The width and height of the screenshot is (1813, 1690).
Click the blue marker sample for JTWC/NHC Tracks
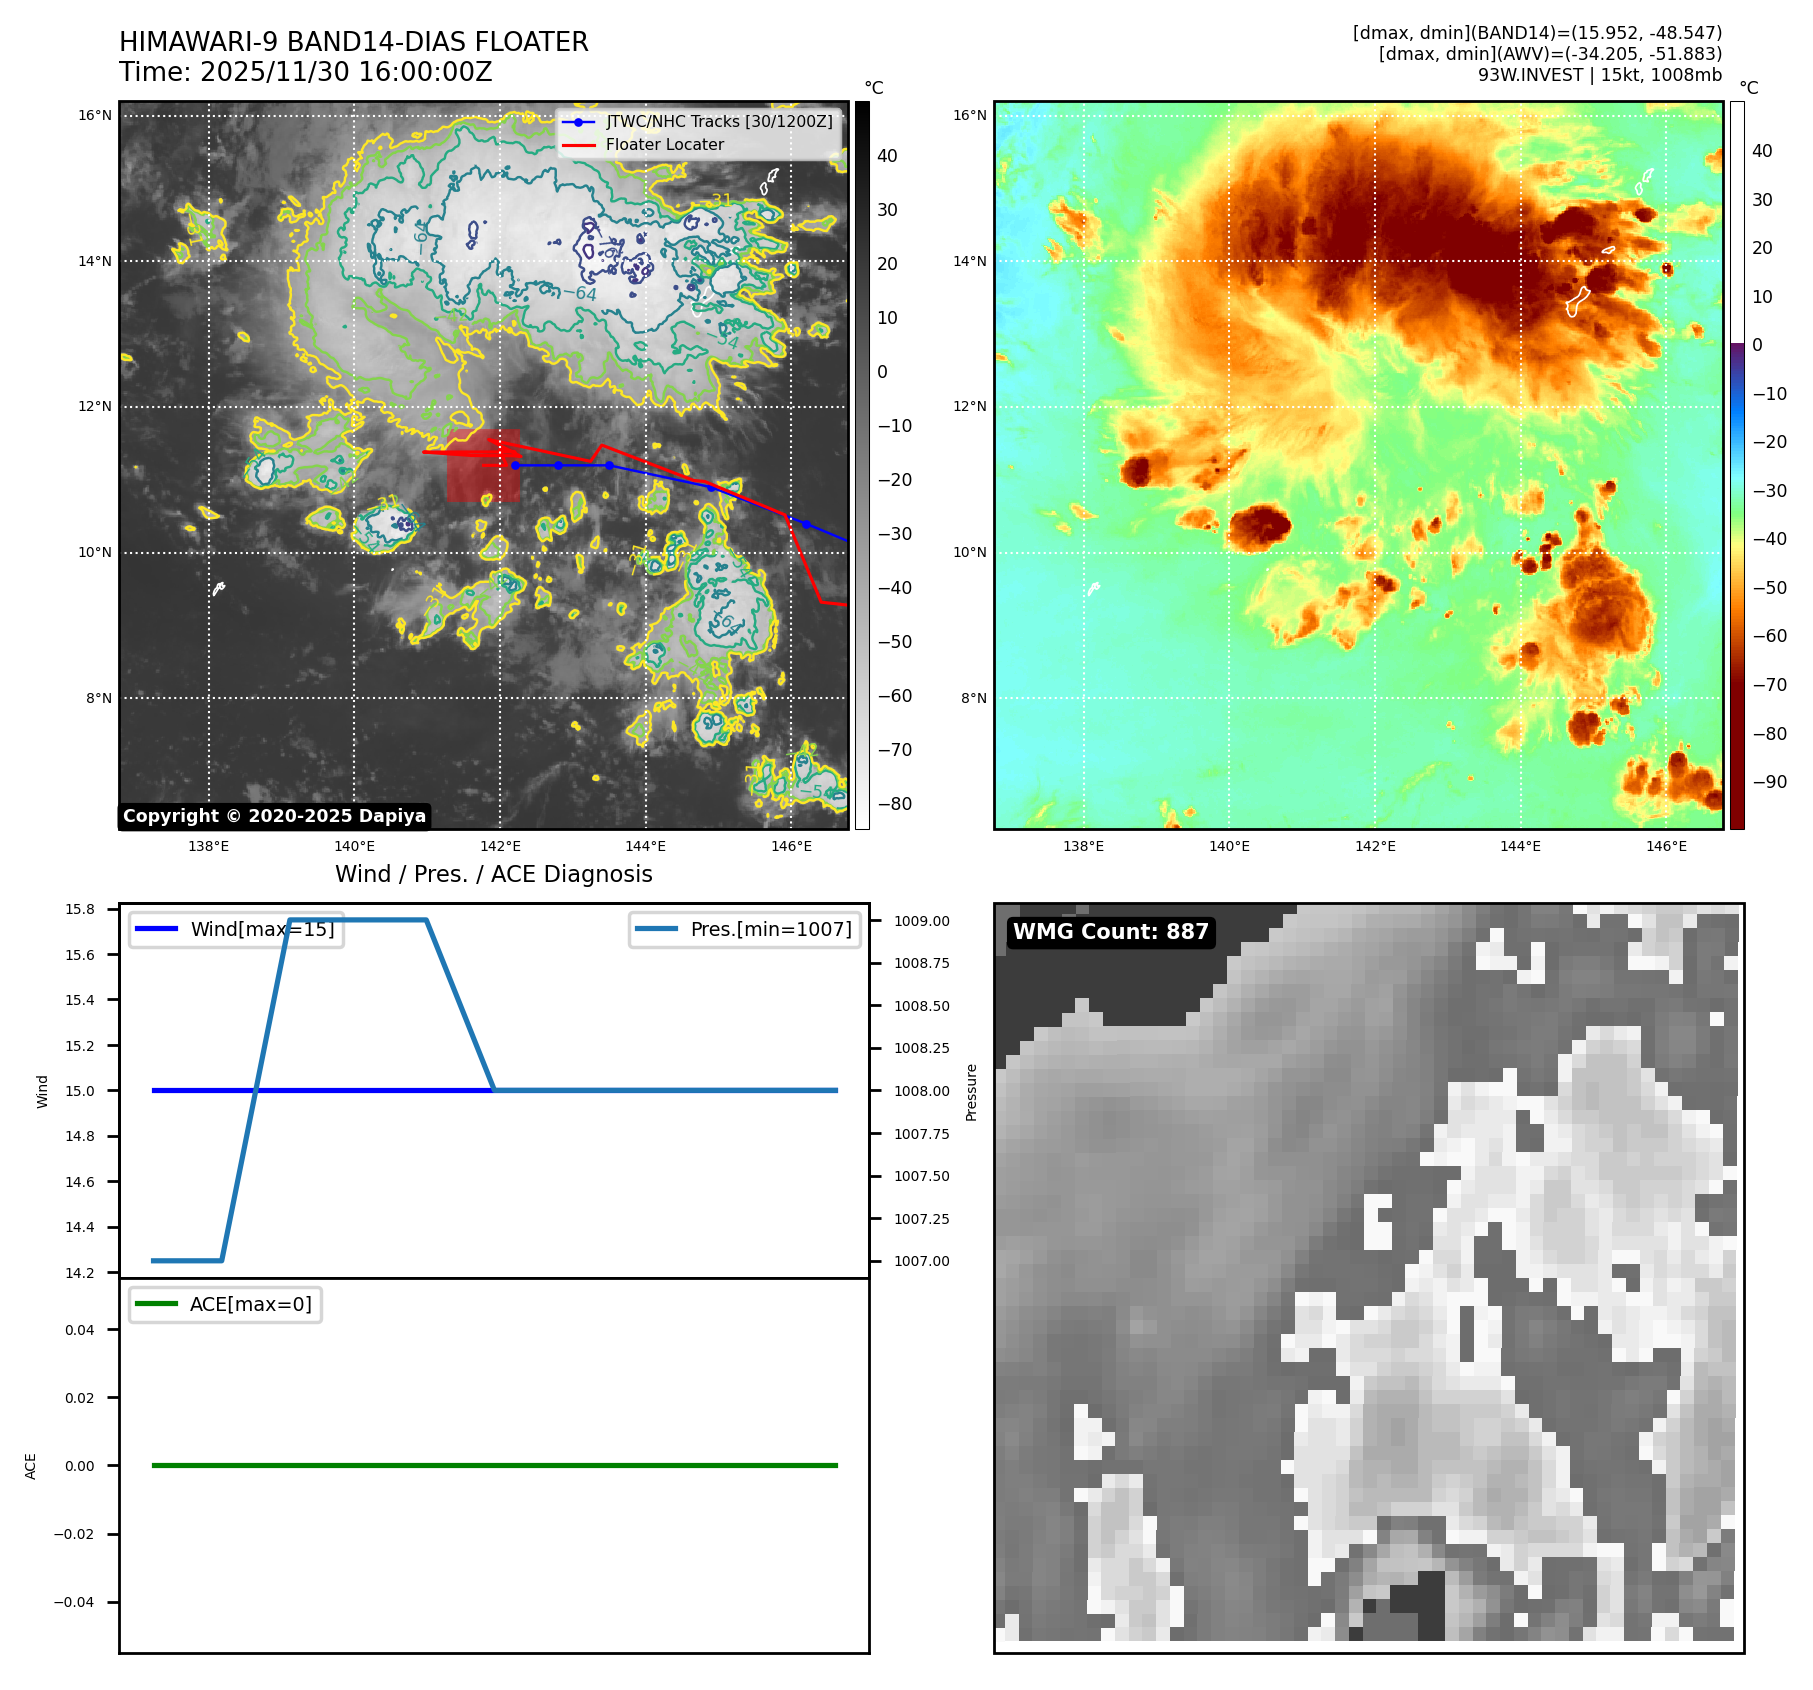tap(578, 122)
